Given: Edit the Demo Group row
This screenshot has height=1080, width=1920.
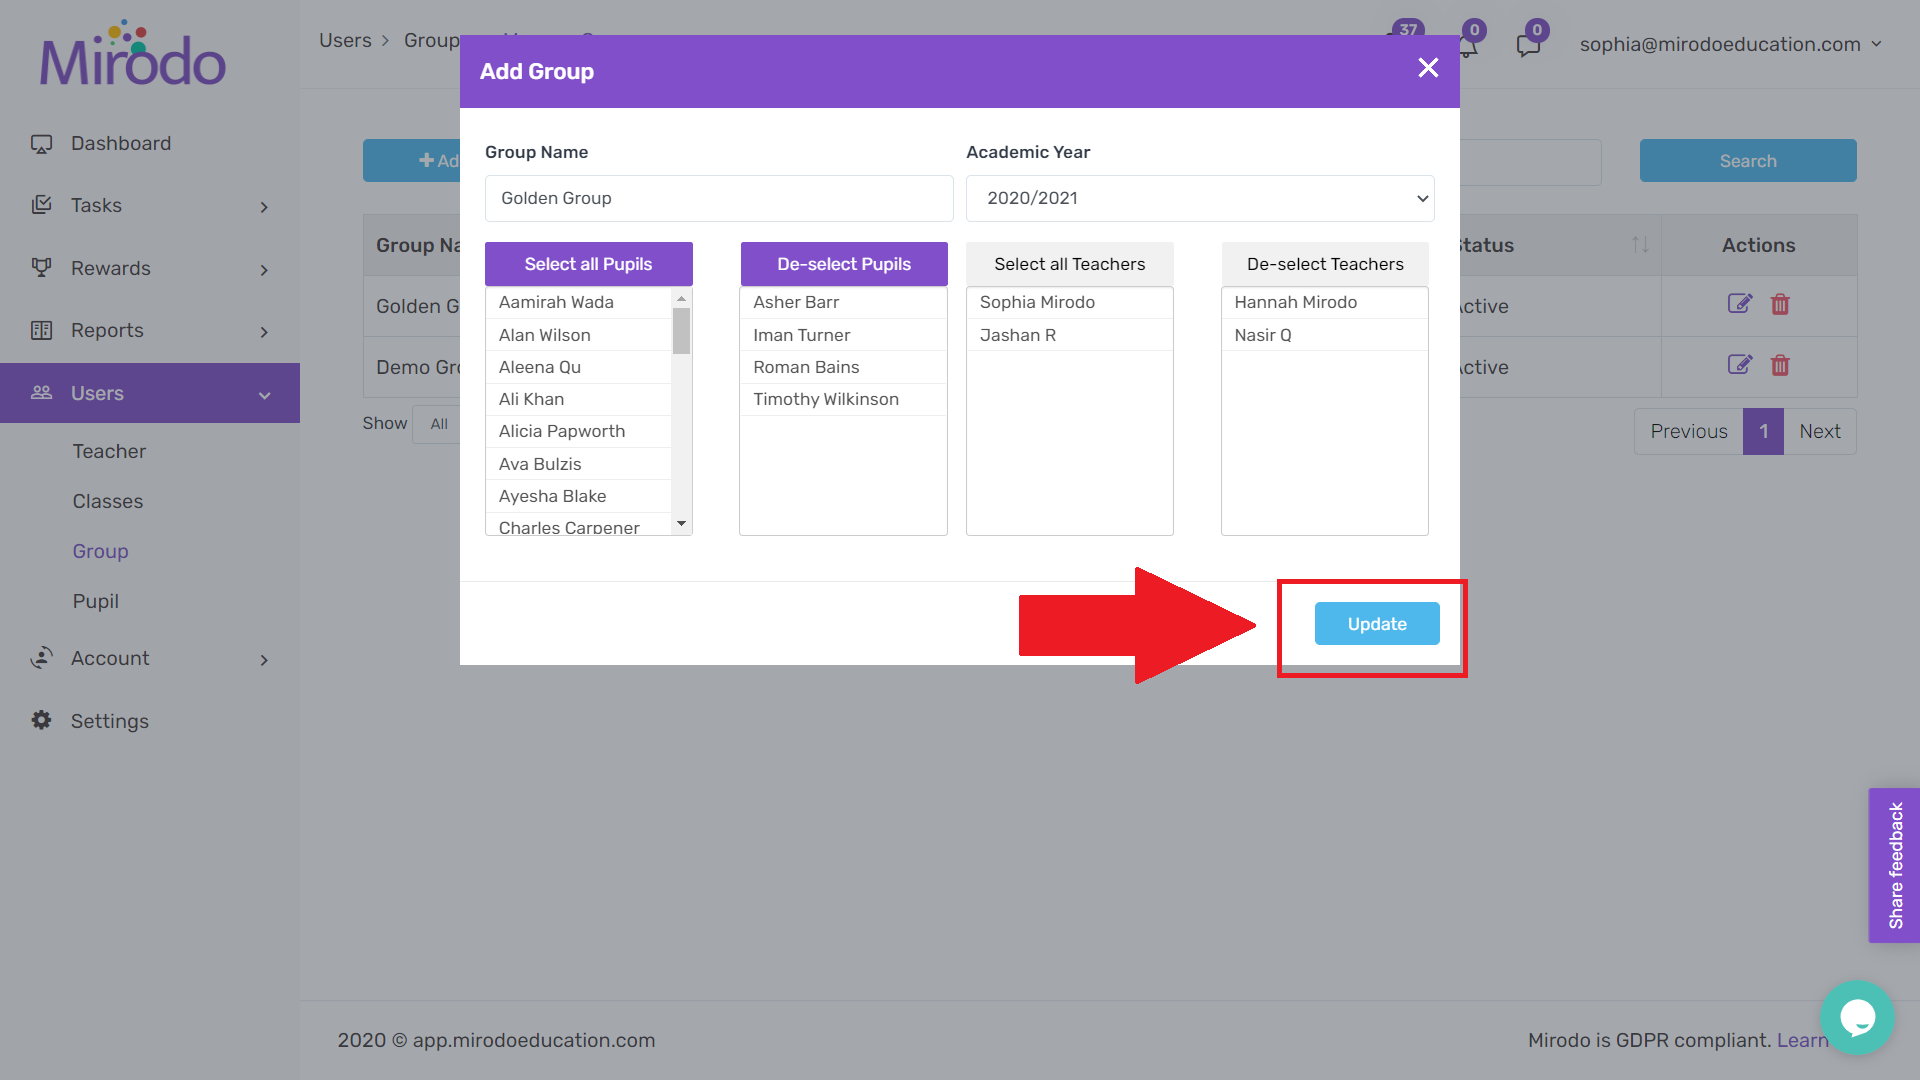Looking at the screenshot, I should click(1740, 364).
